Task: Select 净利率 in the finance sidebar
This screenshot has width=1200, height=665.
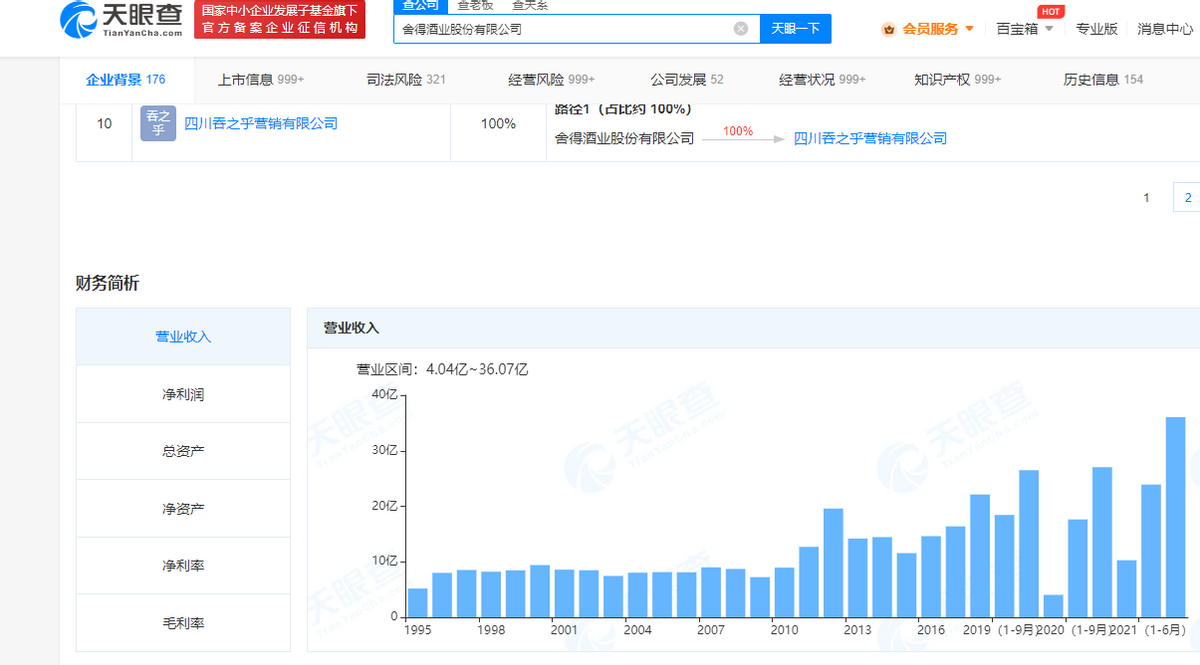Action: point(183,565)
